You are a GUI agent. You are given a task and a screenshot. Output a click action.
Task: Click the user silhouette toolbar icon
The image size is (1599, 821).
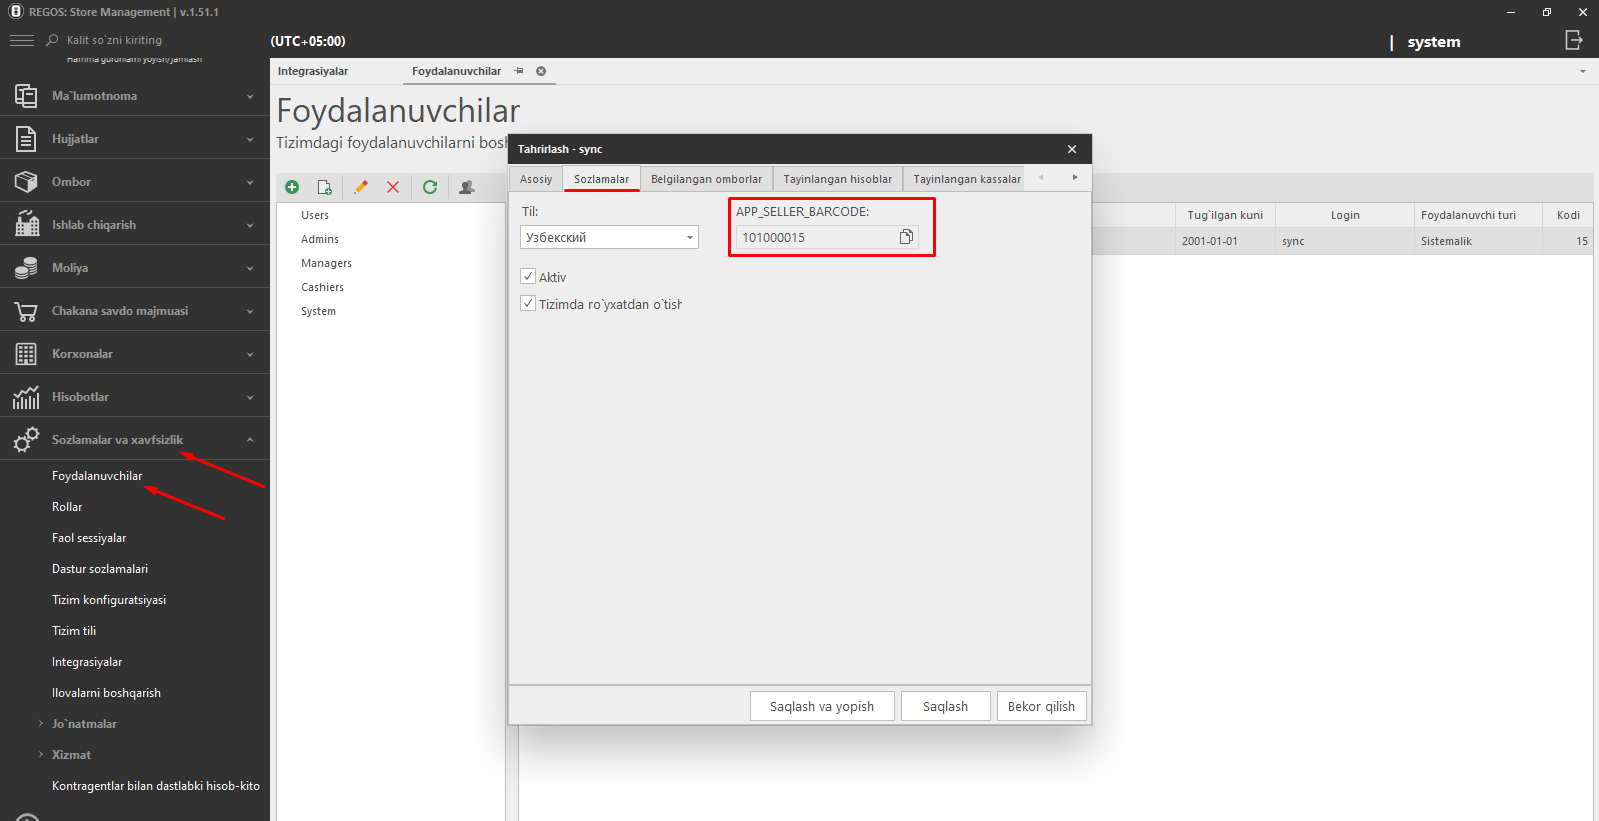(x=466, y=187)
